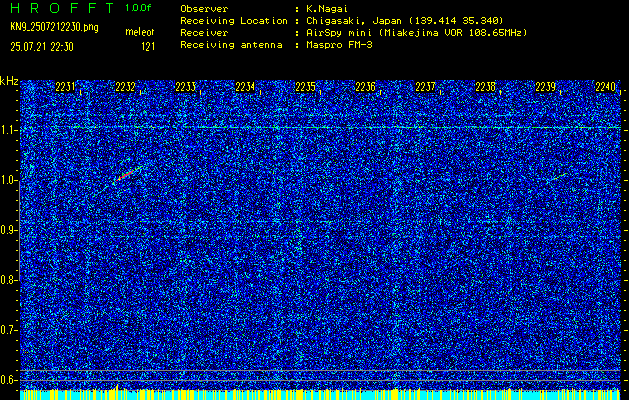Click the HROFFT title text
Viewport: 629px width, 400px height.
pyautogui.click(x=62, y=8)
